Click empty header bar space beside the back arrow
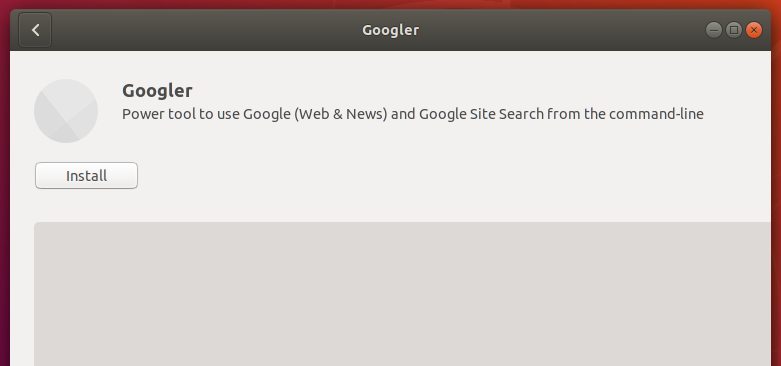 click(x=199, y=30)
